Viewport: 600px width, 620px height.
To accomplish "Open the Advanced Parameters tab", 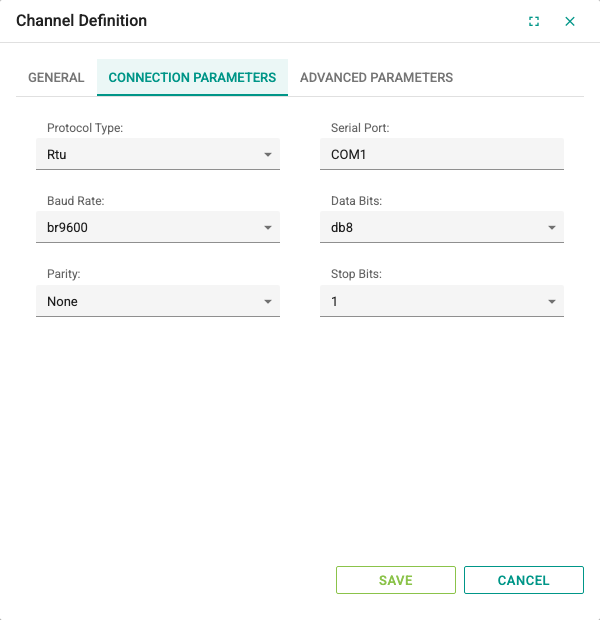I will point(376,78).
